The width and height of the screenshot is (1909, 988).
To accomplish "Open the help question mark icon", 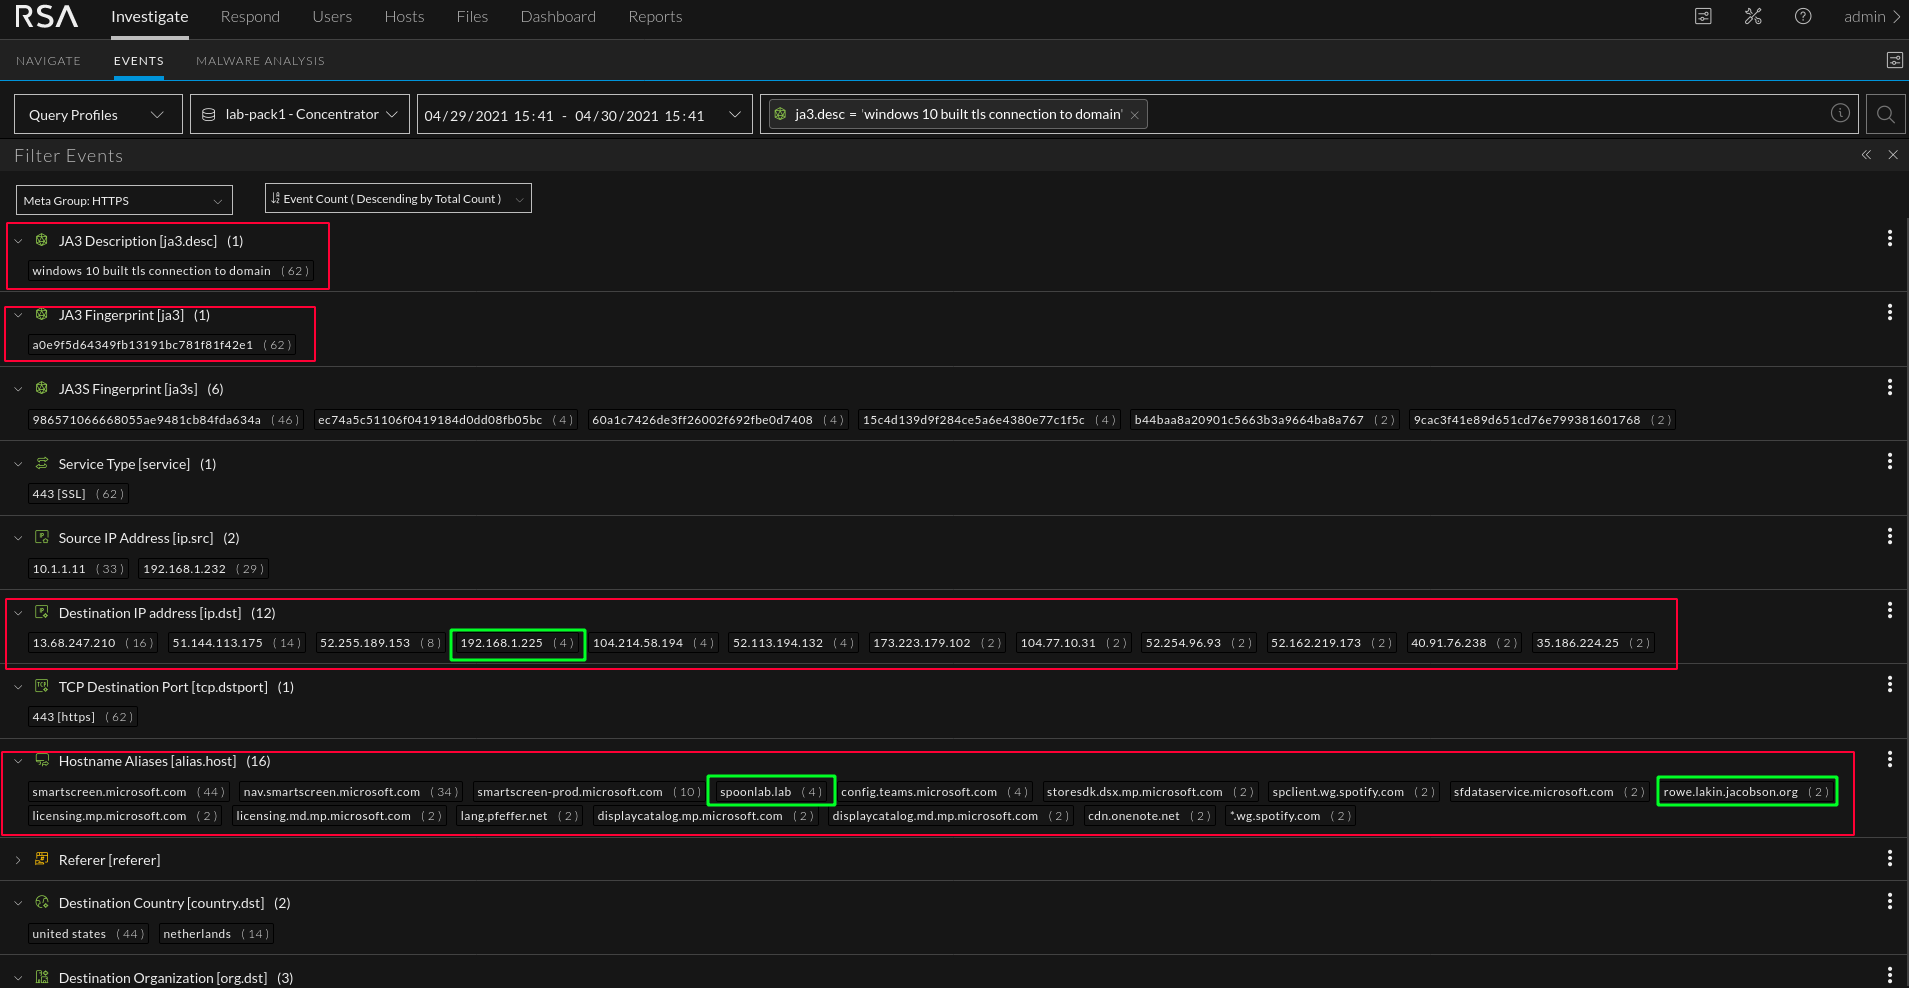I will pyautogui.click(x=1802, y=17).
